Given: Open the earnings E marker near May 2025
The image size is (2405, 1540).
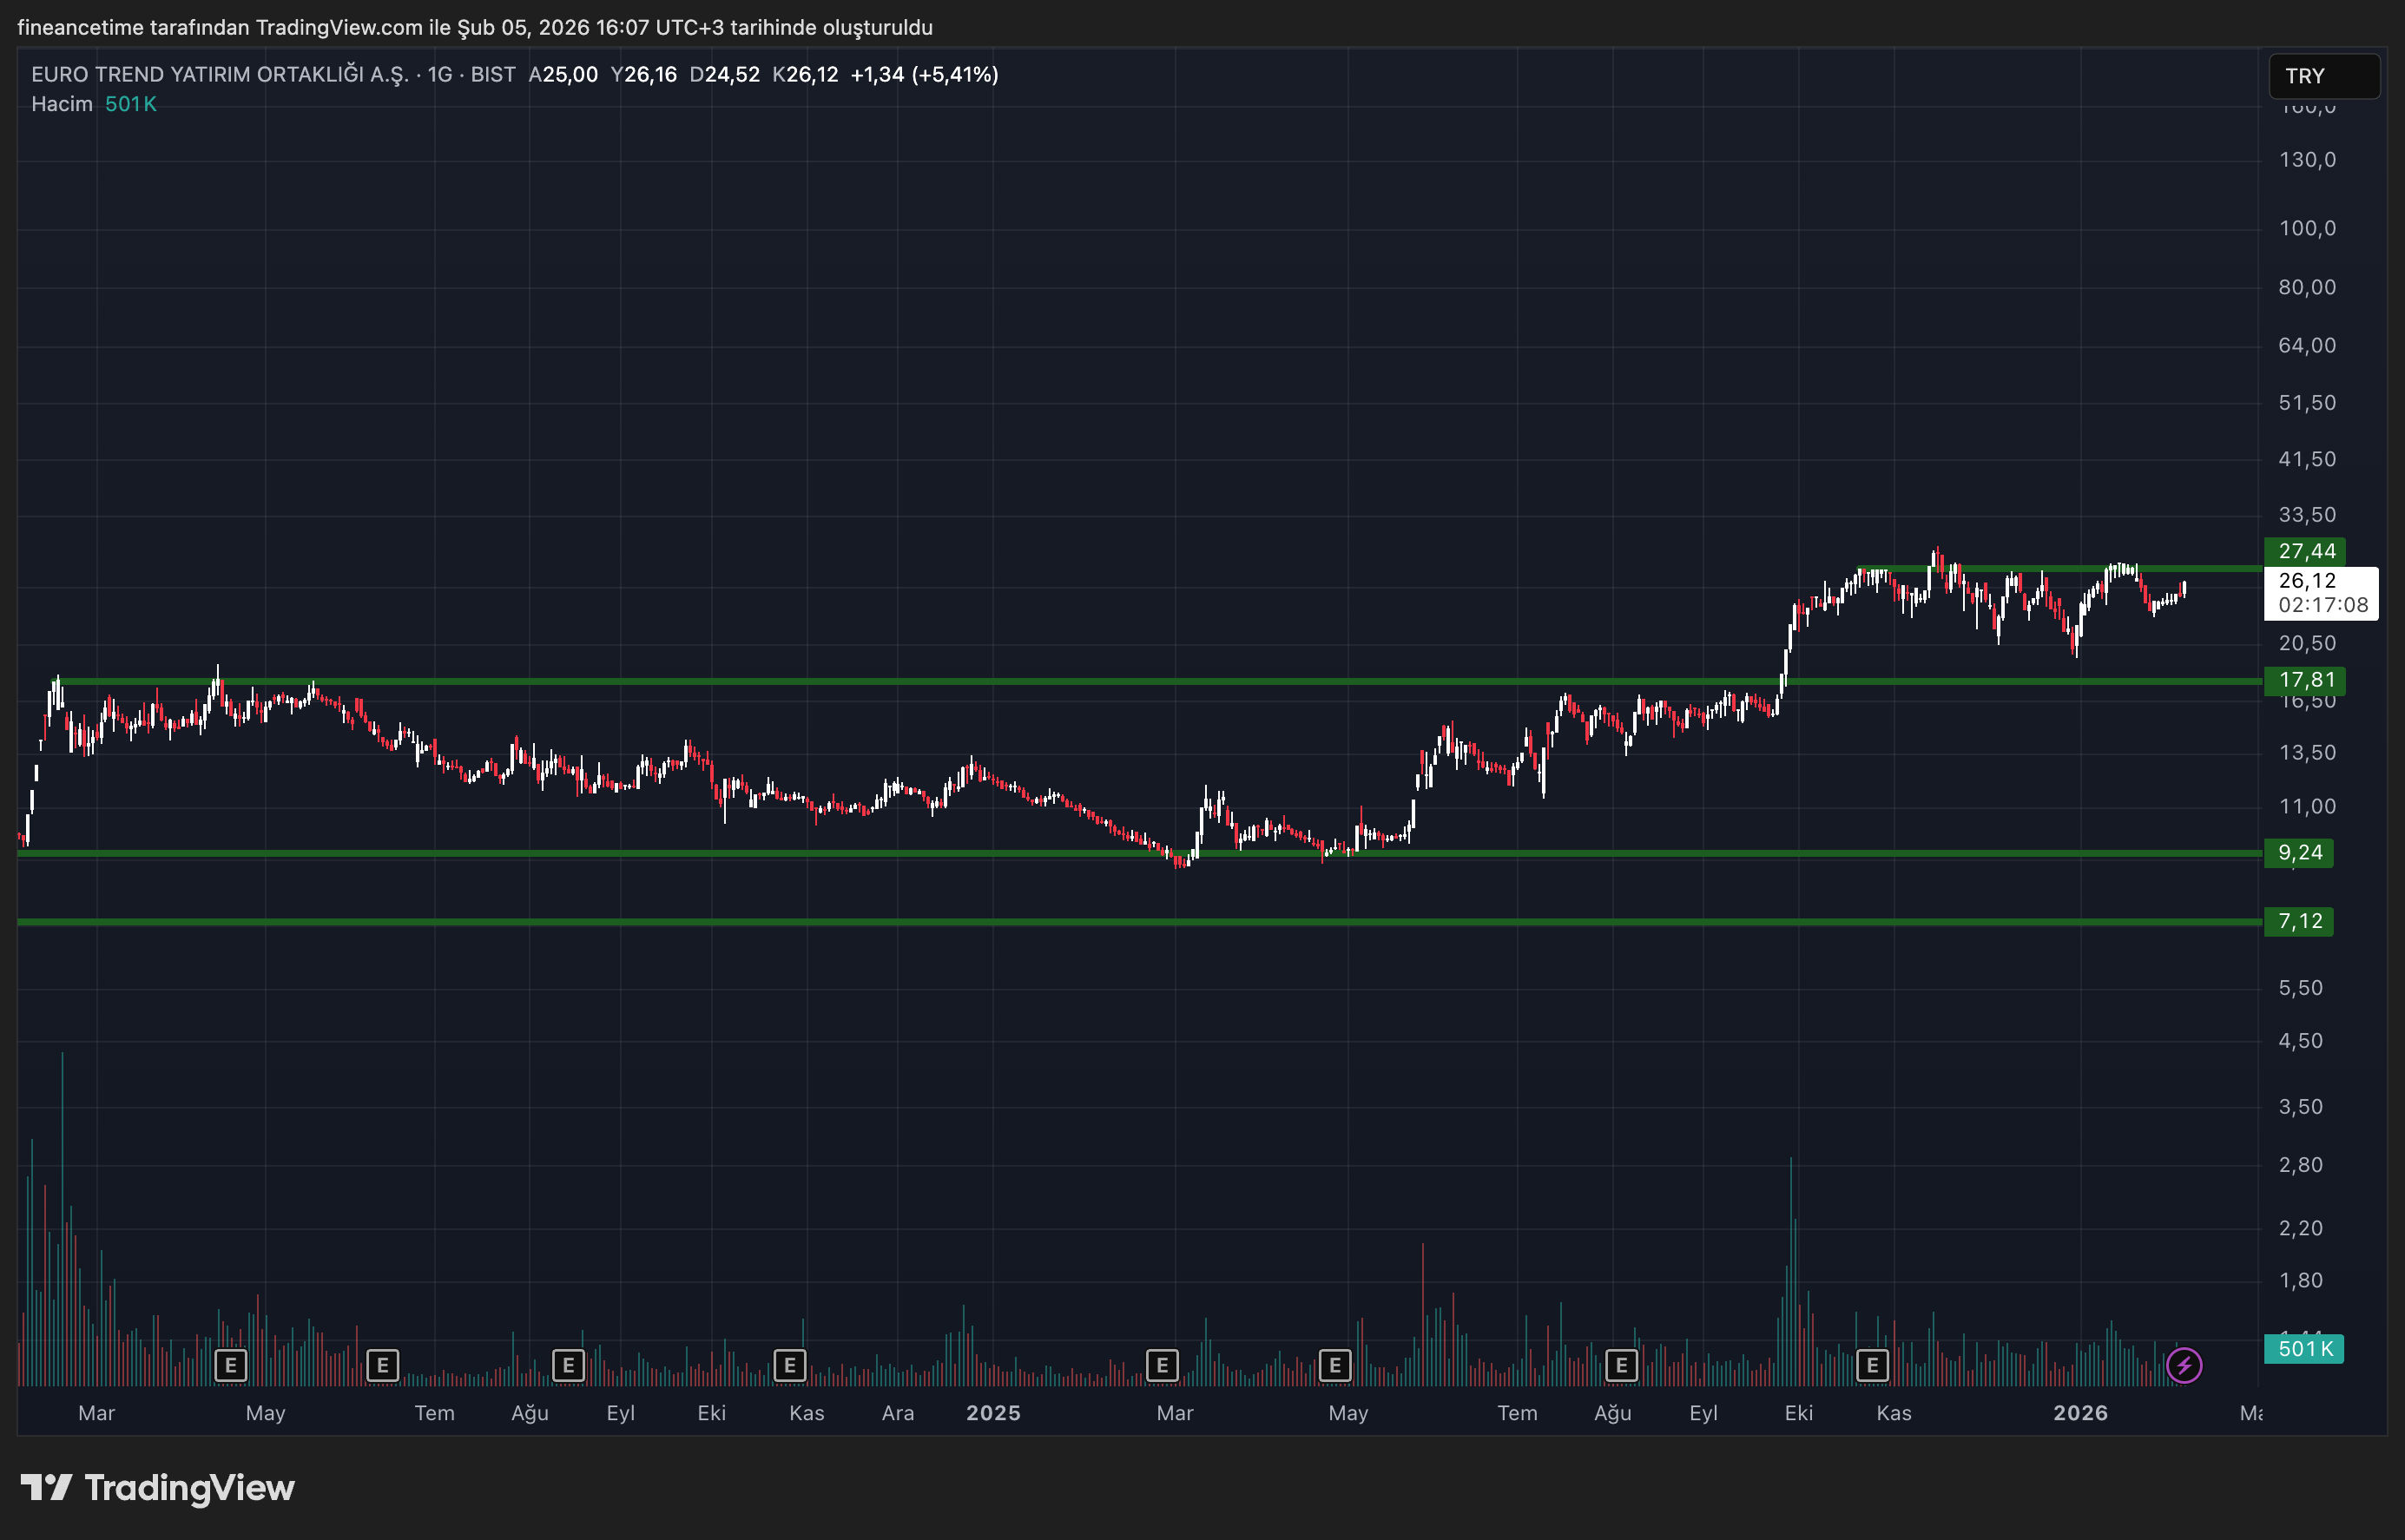Looking at the screenshot, I should [1335, 1365].
